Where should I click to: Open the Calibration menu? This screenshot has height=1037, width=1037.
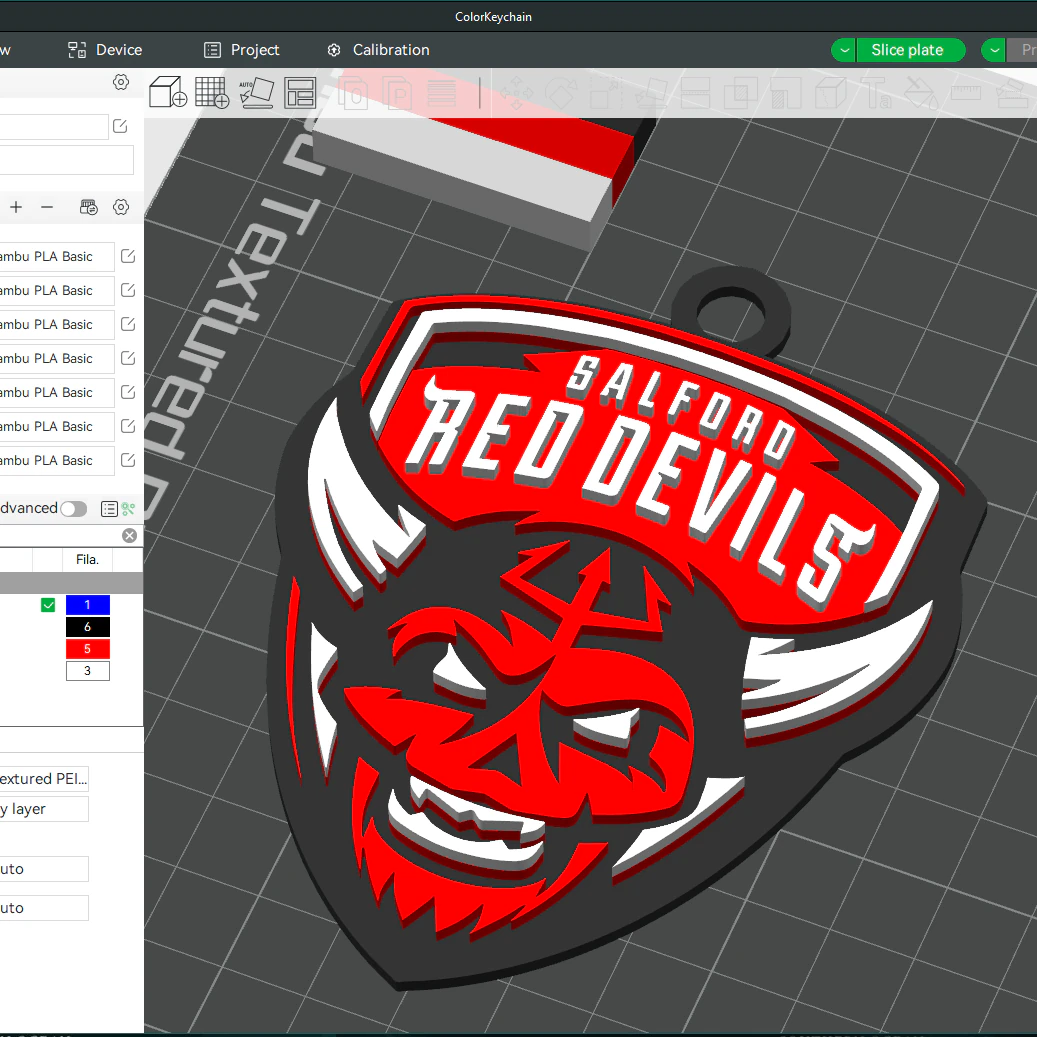[378, 49]
